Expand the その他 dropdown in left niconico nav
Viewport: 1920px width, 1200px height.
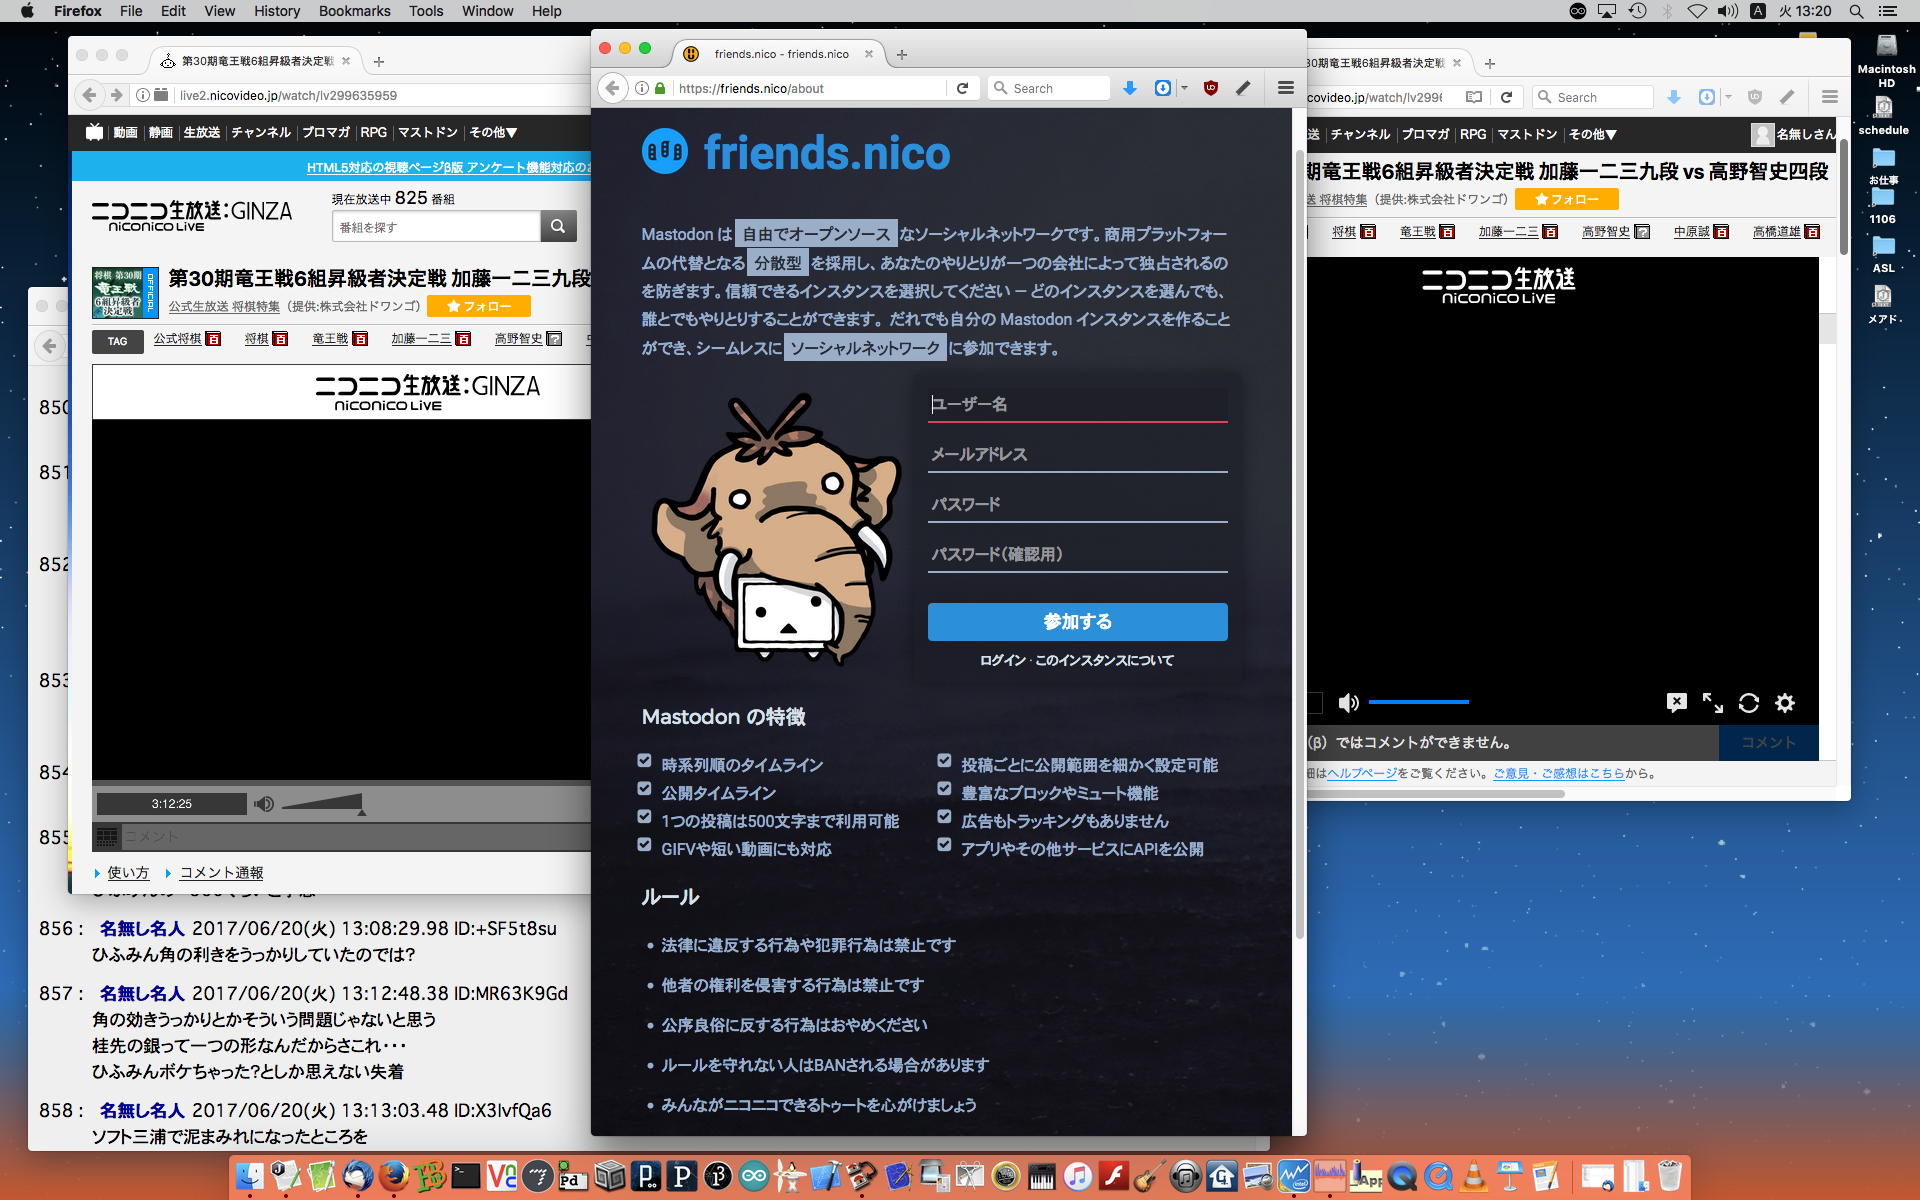494,132
